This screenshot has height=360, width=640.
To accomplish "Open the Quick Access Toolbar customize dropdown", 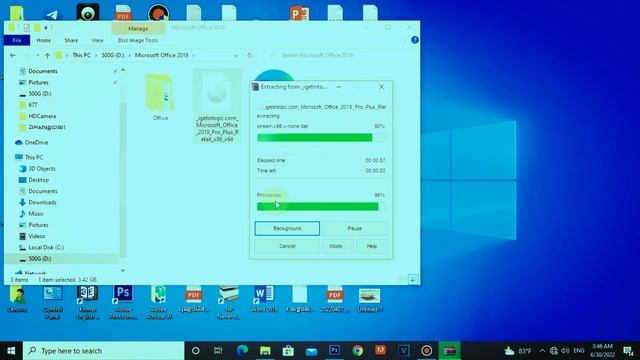I will coord(46,28).
